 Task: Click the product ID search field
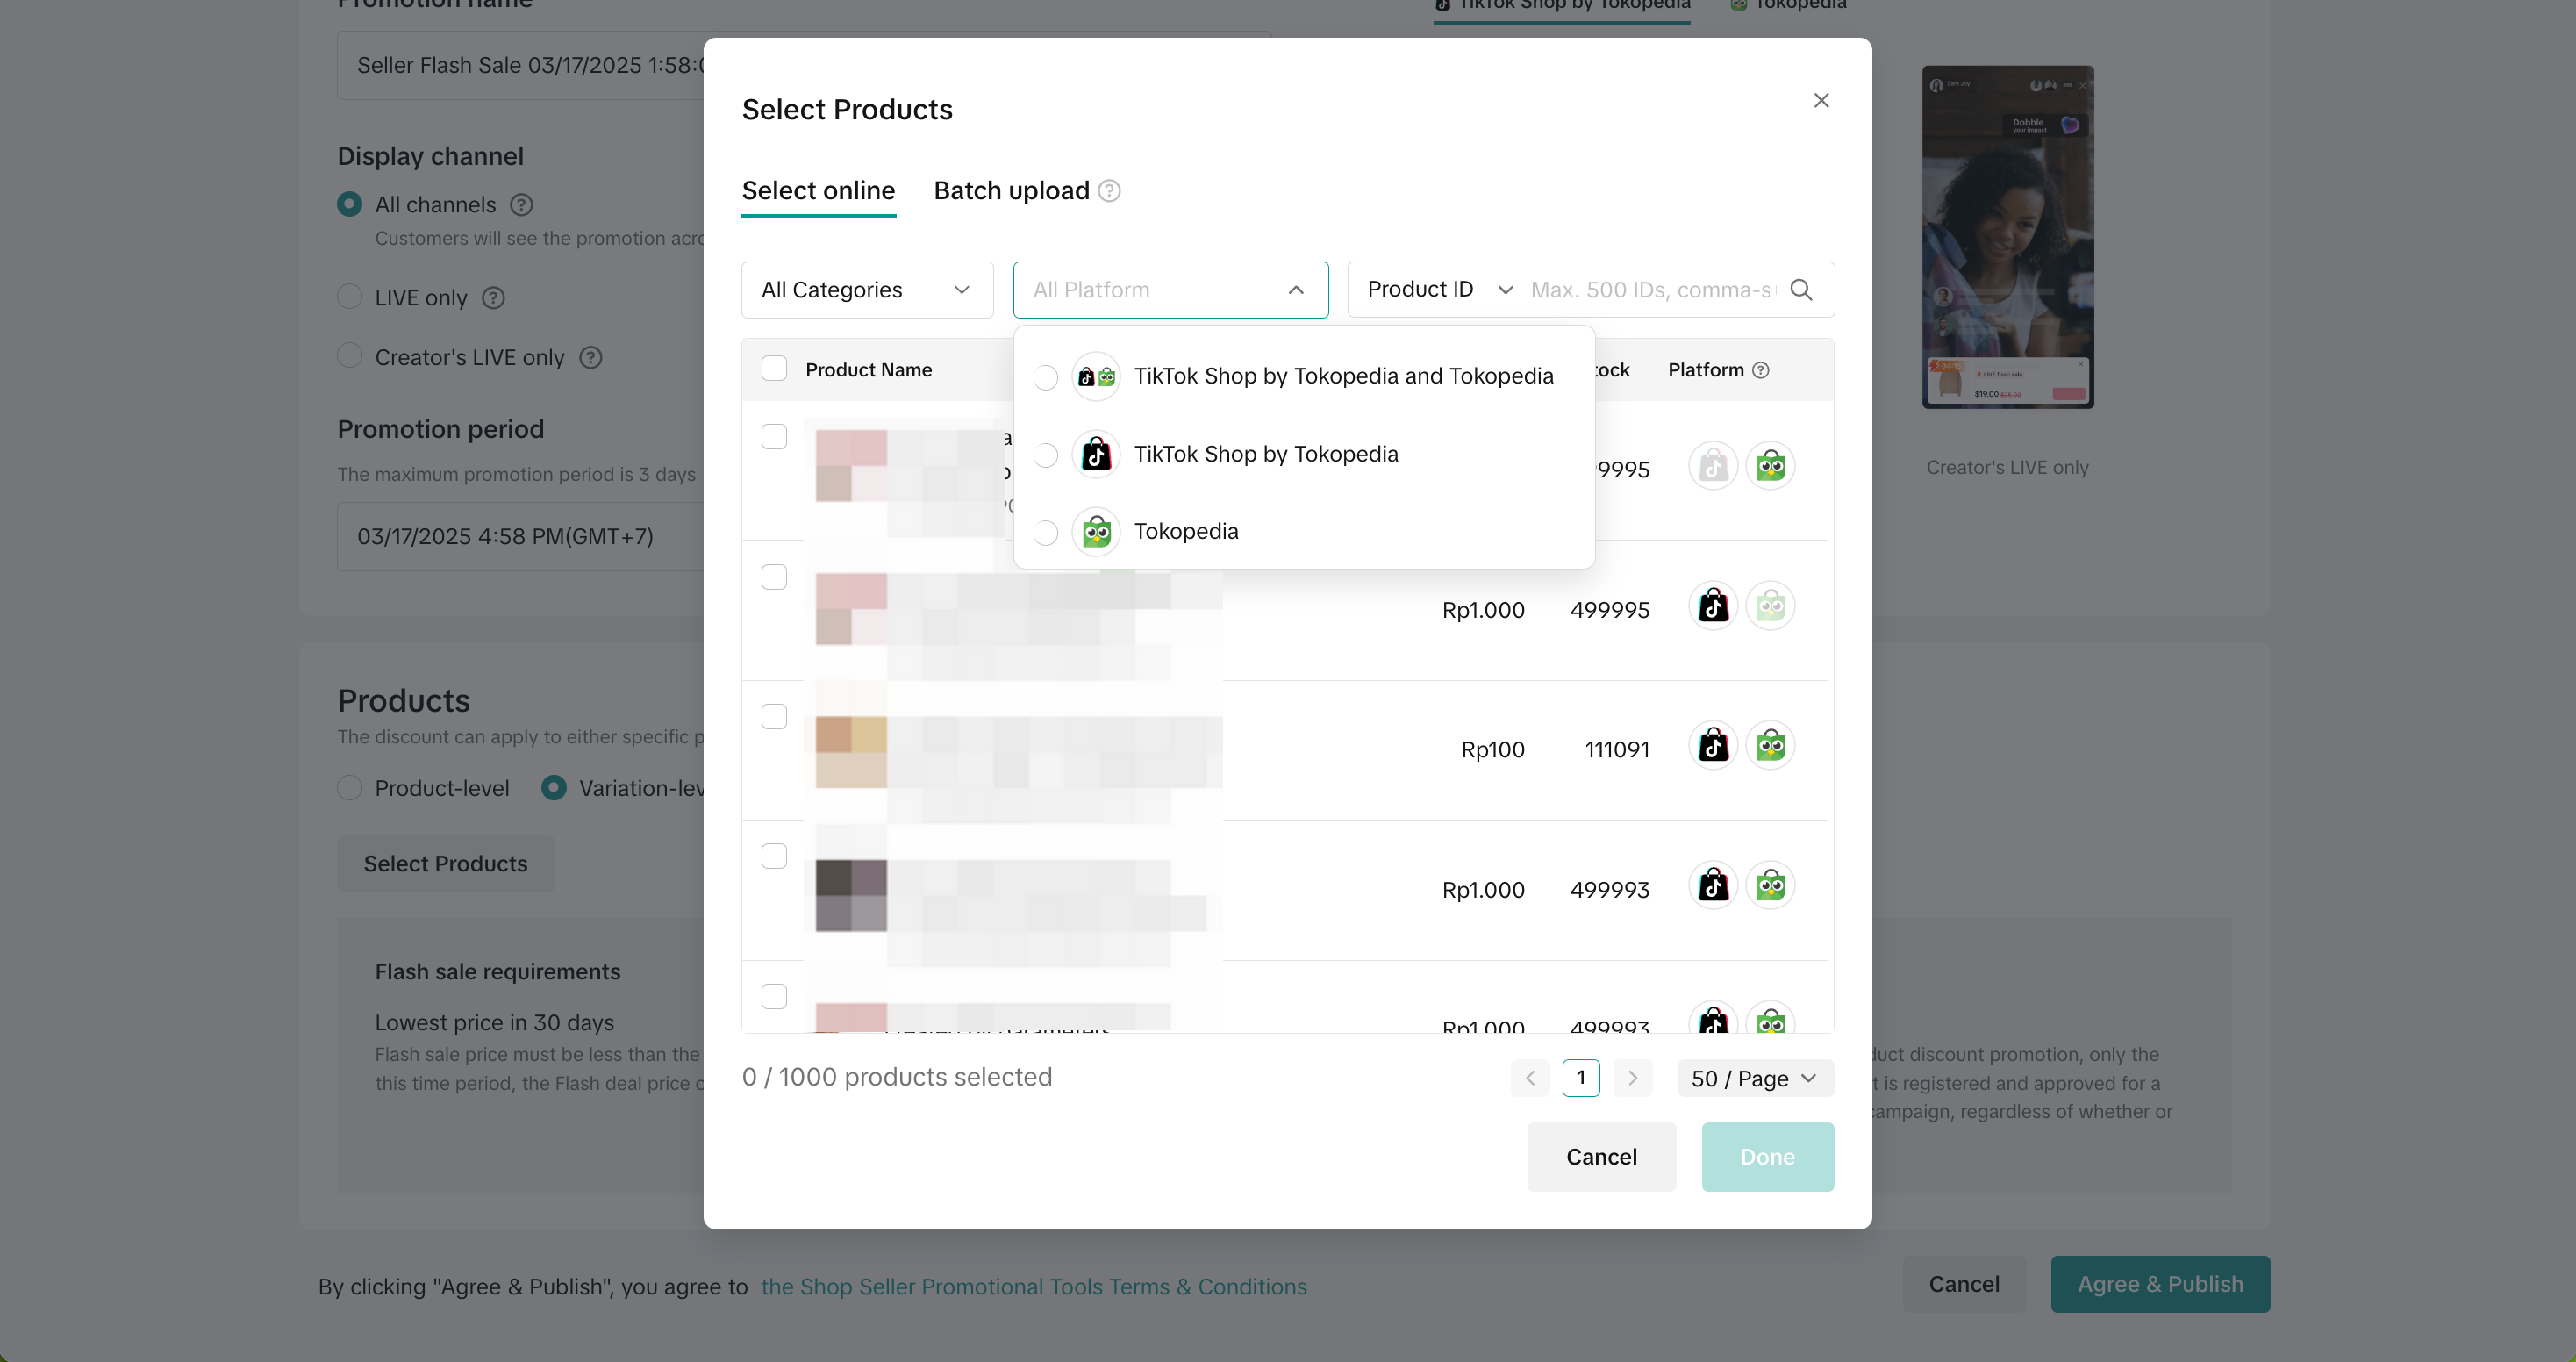[1652, 290]
